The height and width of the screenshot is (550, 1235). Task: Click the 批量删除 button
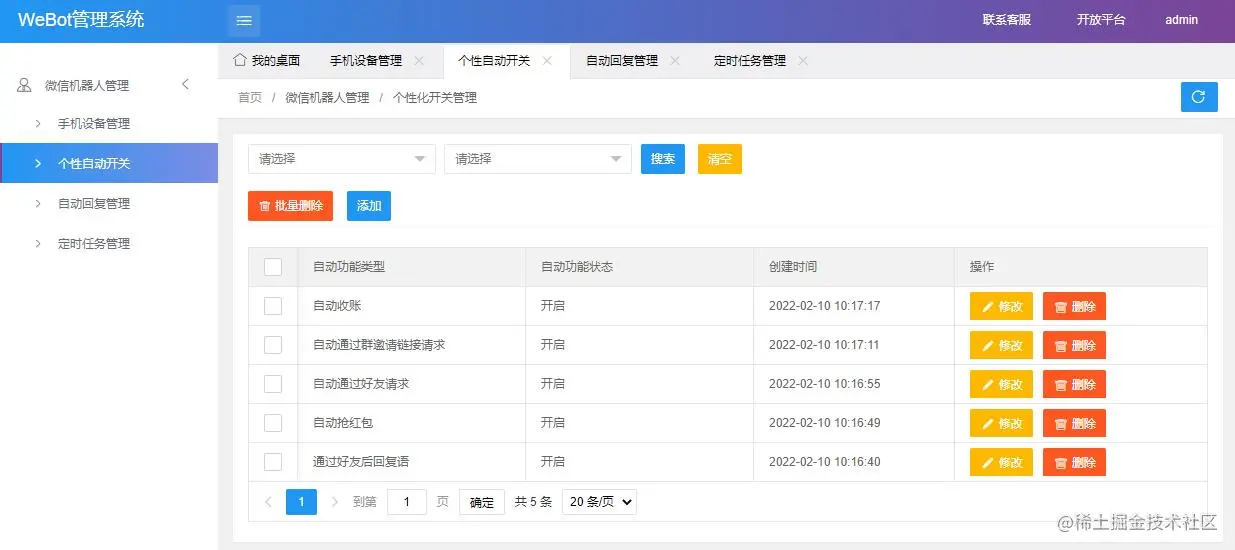tap(290, 206)
